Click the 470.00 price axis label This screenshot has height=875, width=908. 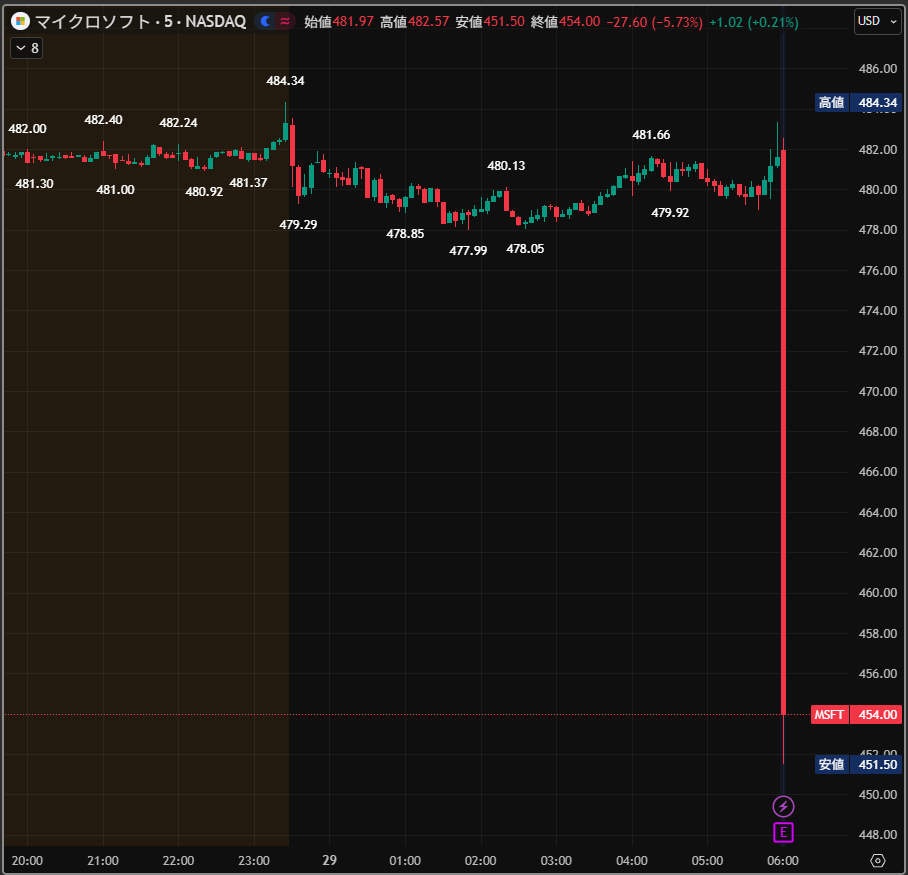(x=877, y=391)
